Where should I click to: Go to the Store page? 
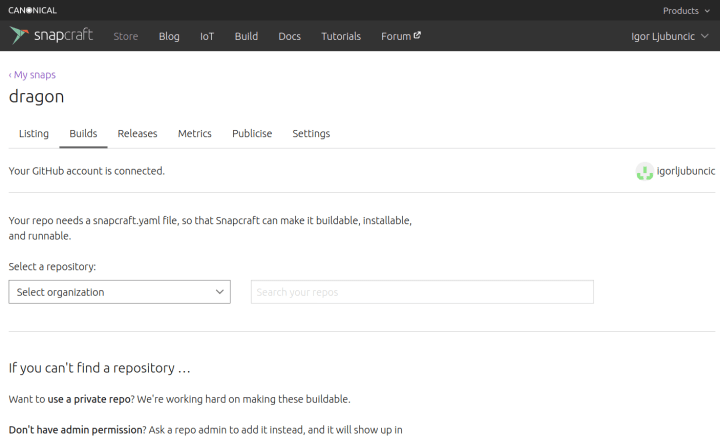tap(126, 36)
